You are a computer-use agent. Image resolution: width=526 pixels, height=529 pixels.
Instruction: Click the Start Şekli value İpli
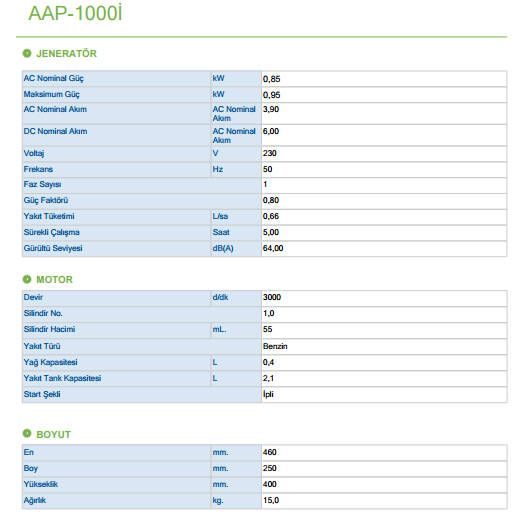tap(268, 394)
